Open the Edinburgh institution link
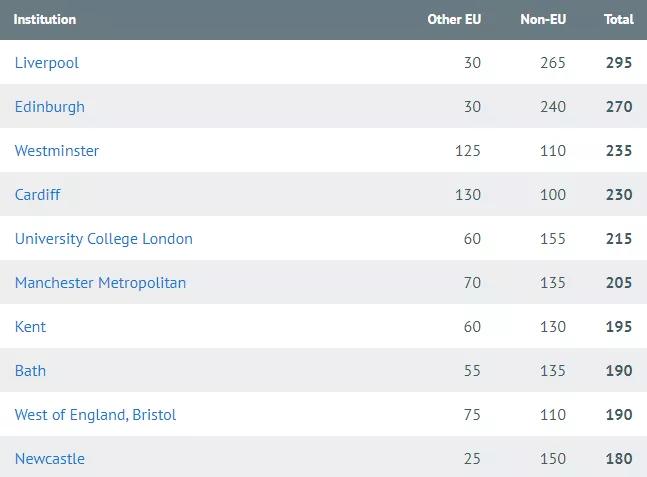Screen dimensions: 647x477 click(x=50, y=107)
